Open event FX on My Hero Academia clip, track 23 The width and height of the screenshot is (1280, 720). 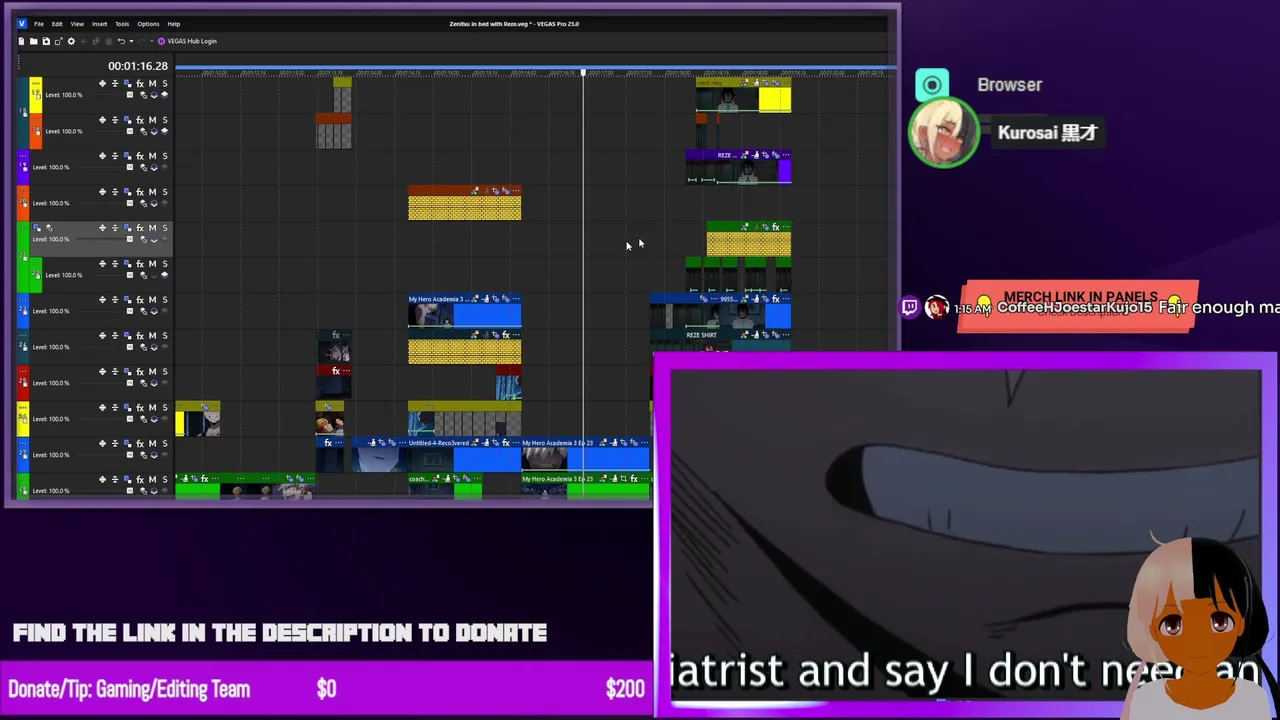point(506,299)
